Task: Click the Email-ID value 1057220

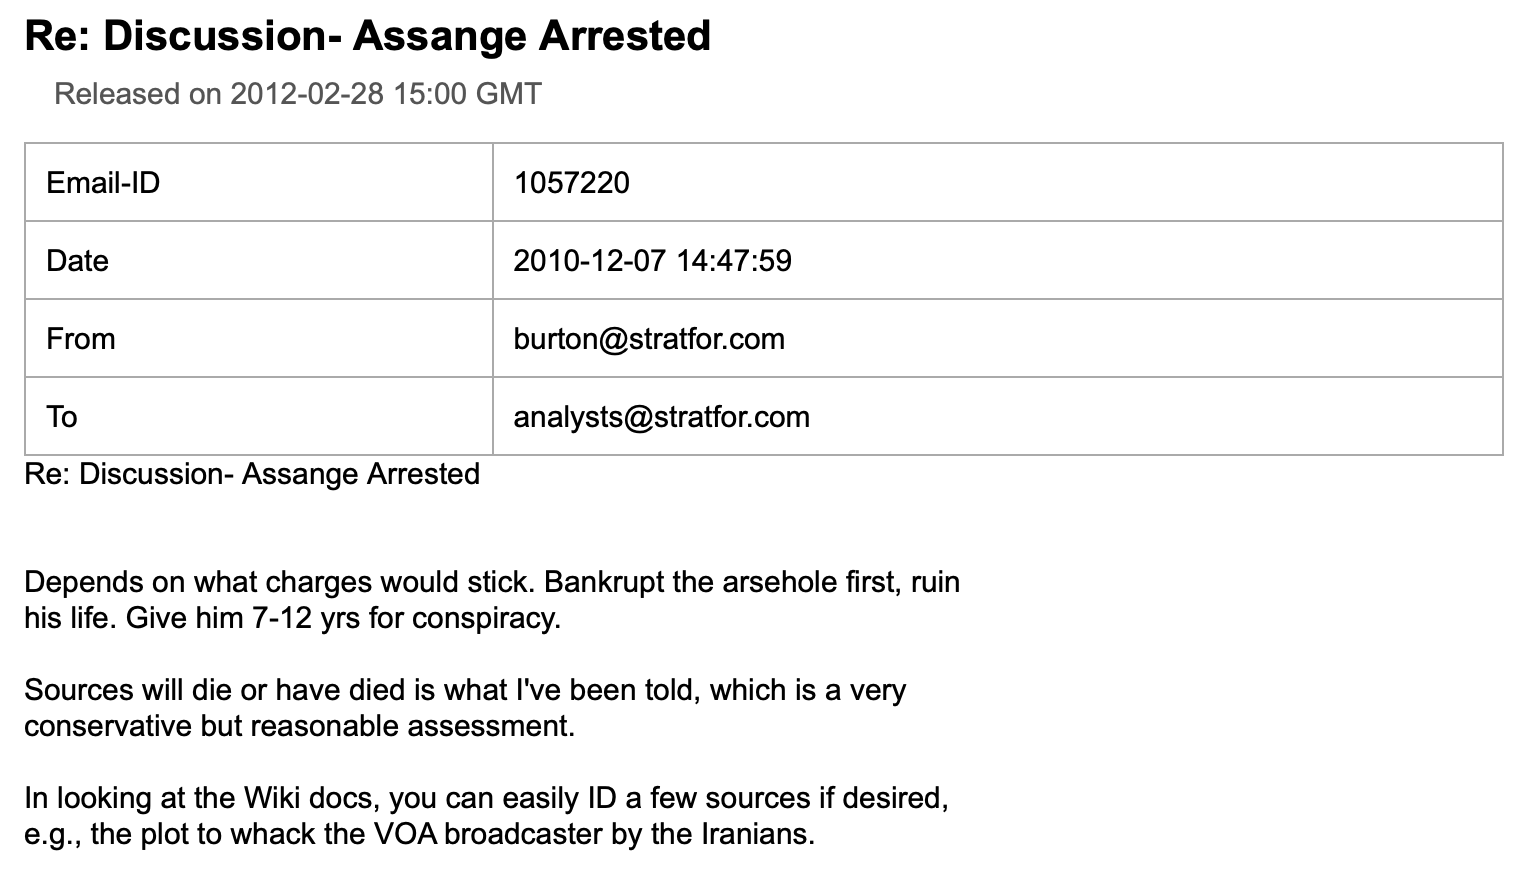Action: 571,183
